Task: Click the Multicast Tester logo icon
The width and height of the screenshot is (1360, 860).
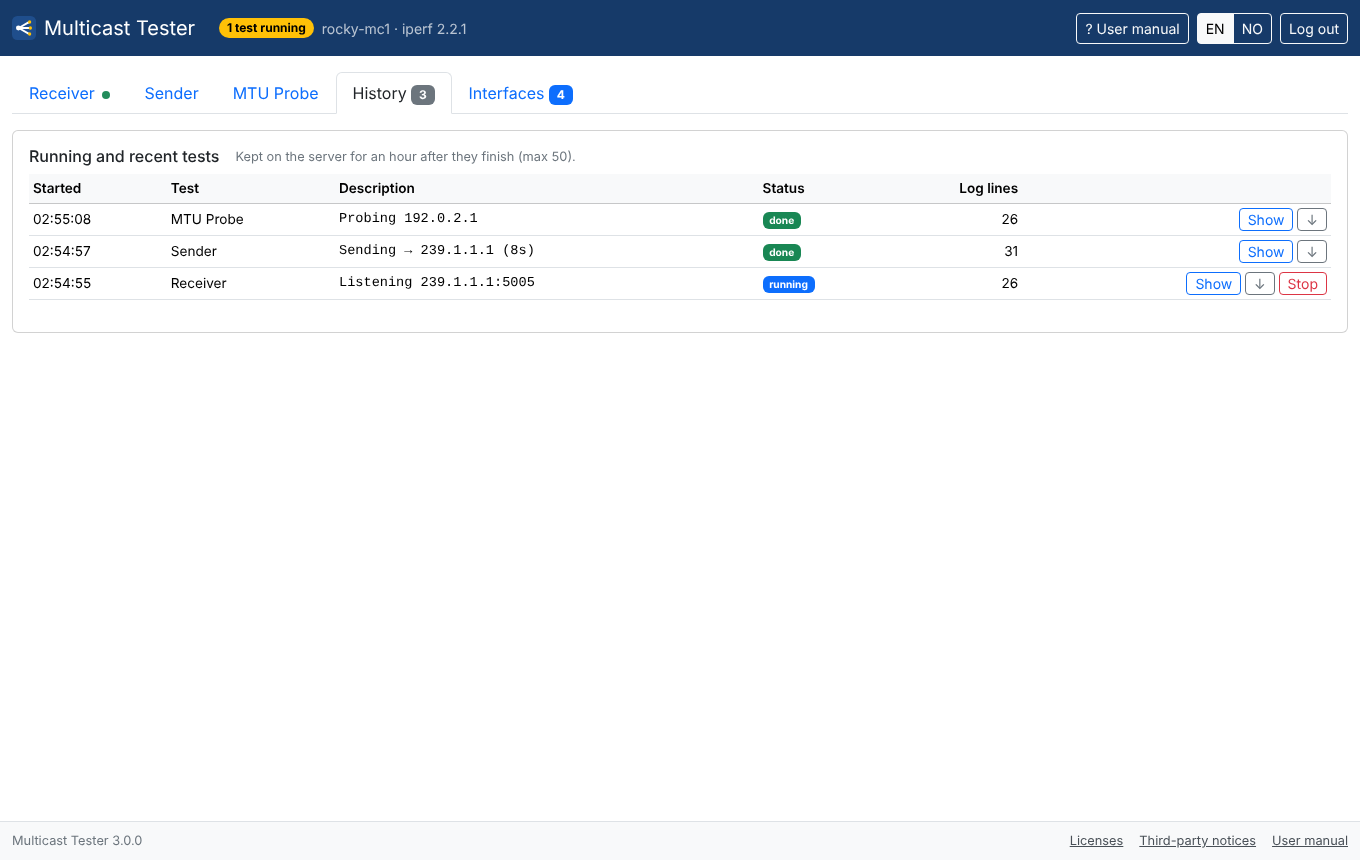Action: pos(24,28)
